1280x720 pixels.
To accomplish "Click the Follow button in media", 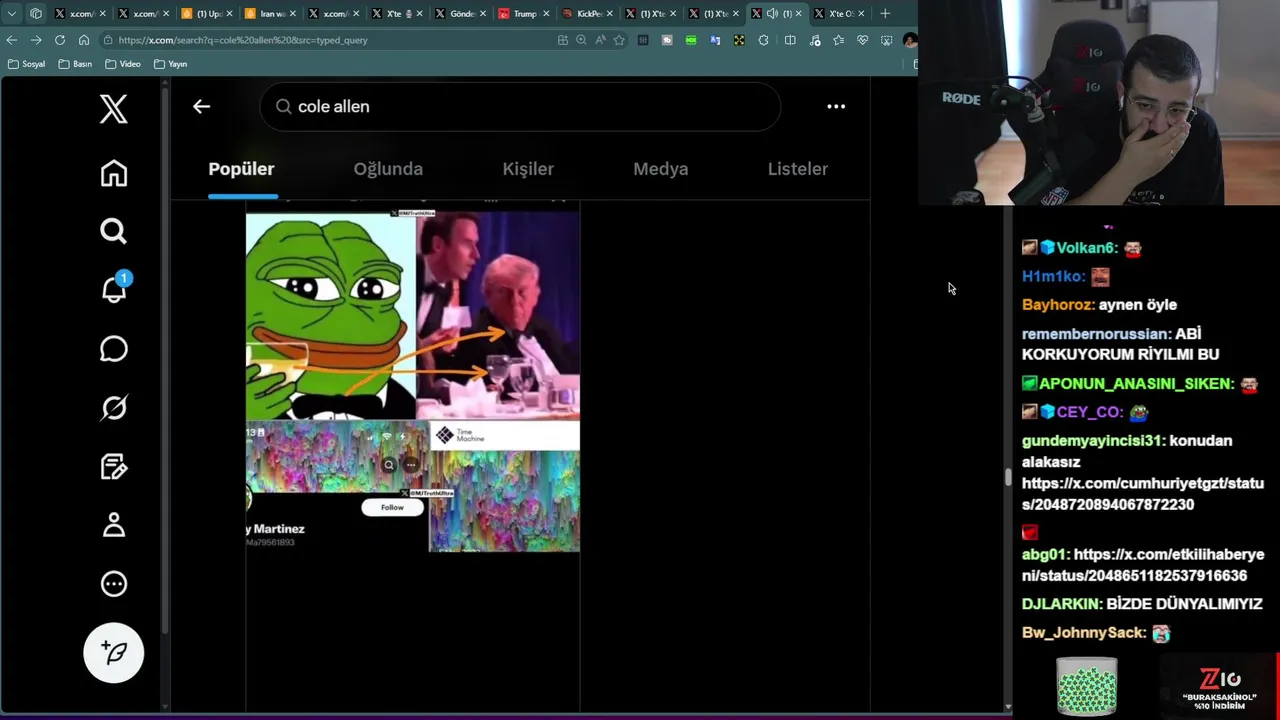I will click(392, 507).
